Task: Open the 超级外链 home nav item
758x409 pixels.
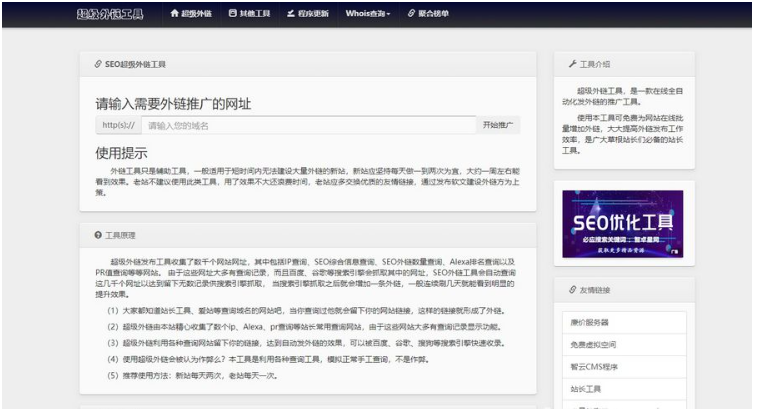Action: click(x=198, y=14)
